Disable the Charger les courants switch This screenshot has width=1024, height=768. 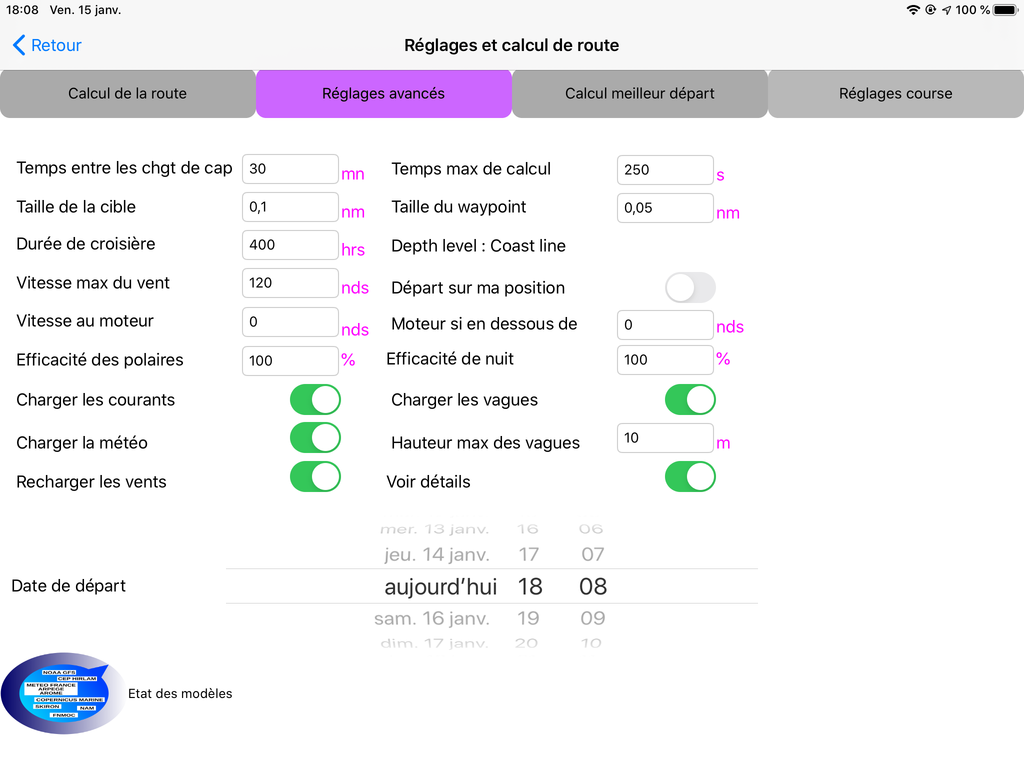315,400
